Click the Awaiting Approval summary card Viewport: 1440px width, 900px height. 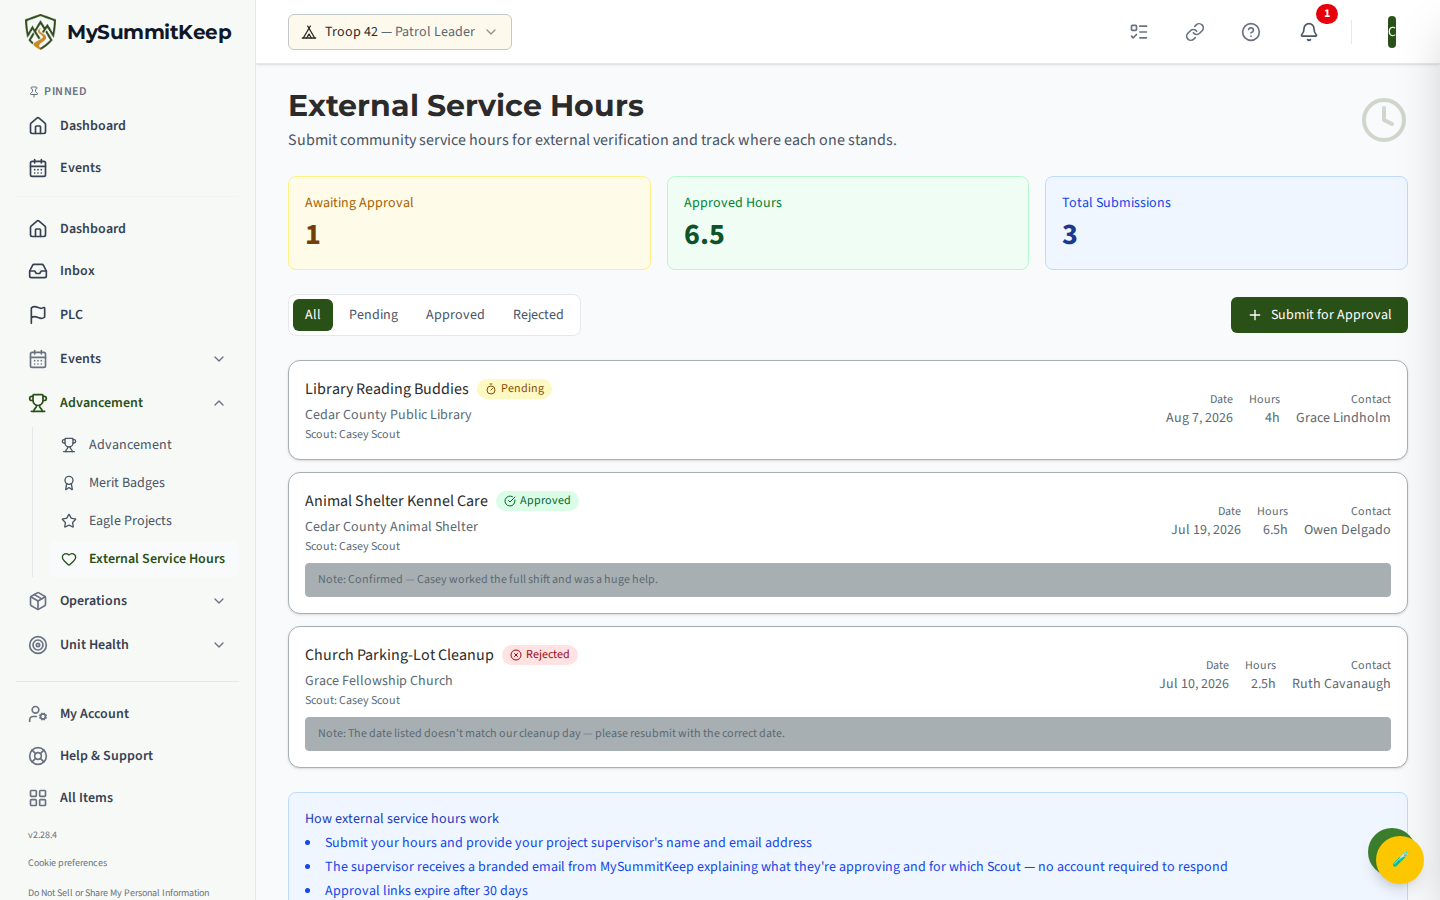(x=469, y=223)
